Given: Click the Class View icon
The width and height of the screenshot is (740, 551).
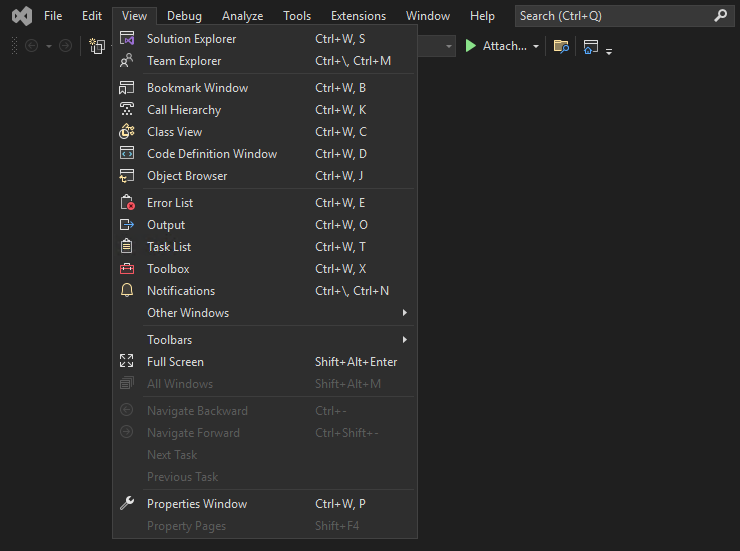Looking at the screenshot, I should [x=126, y=131].
